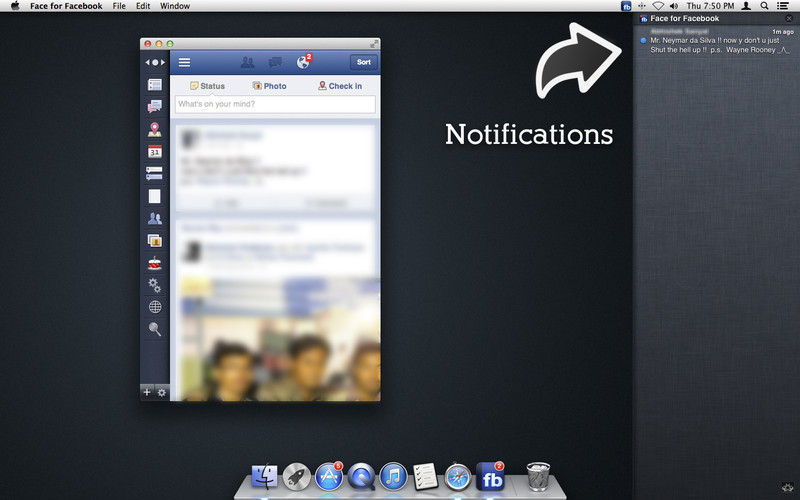The width and height of the screenshot is (800, 500).
Task: Open the File menu
Action: pyautogui.click(x=119, y=6)
